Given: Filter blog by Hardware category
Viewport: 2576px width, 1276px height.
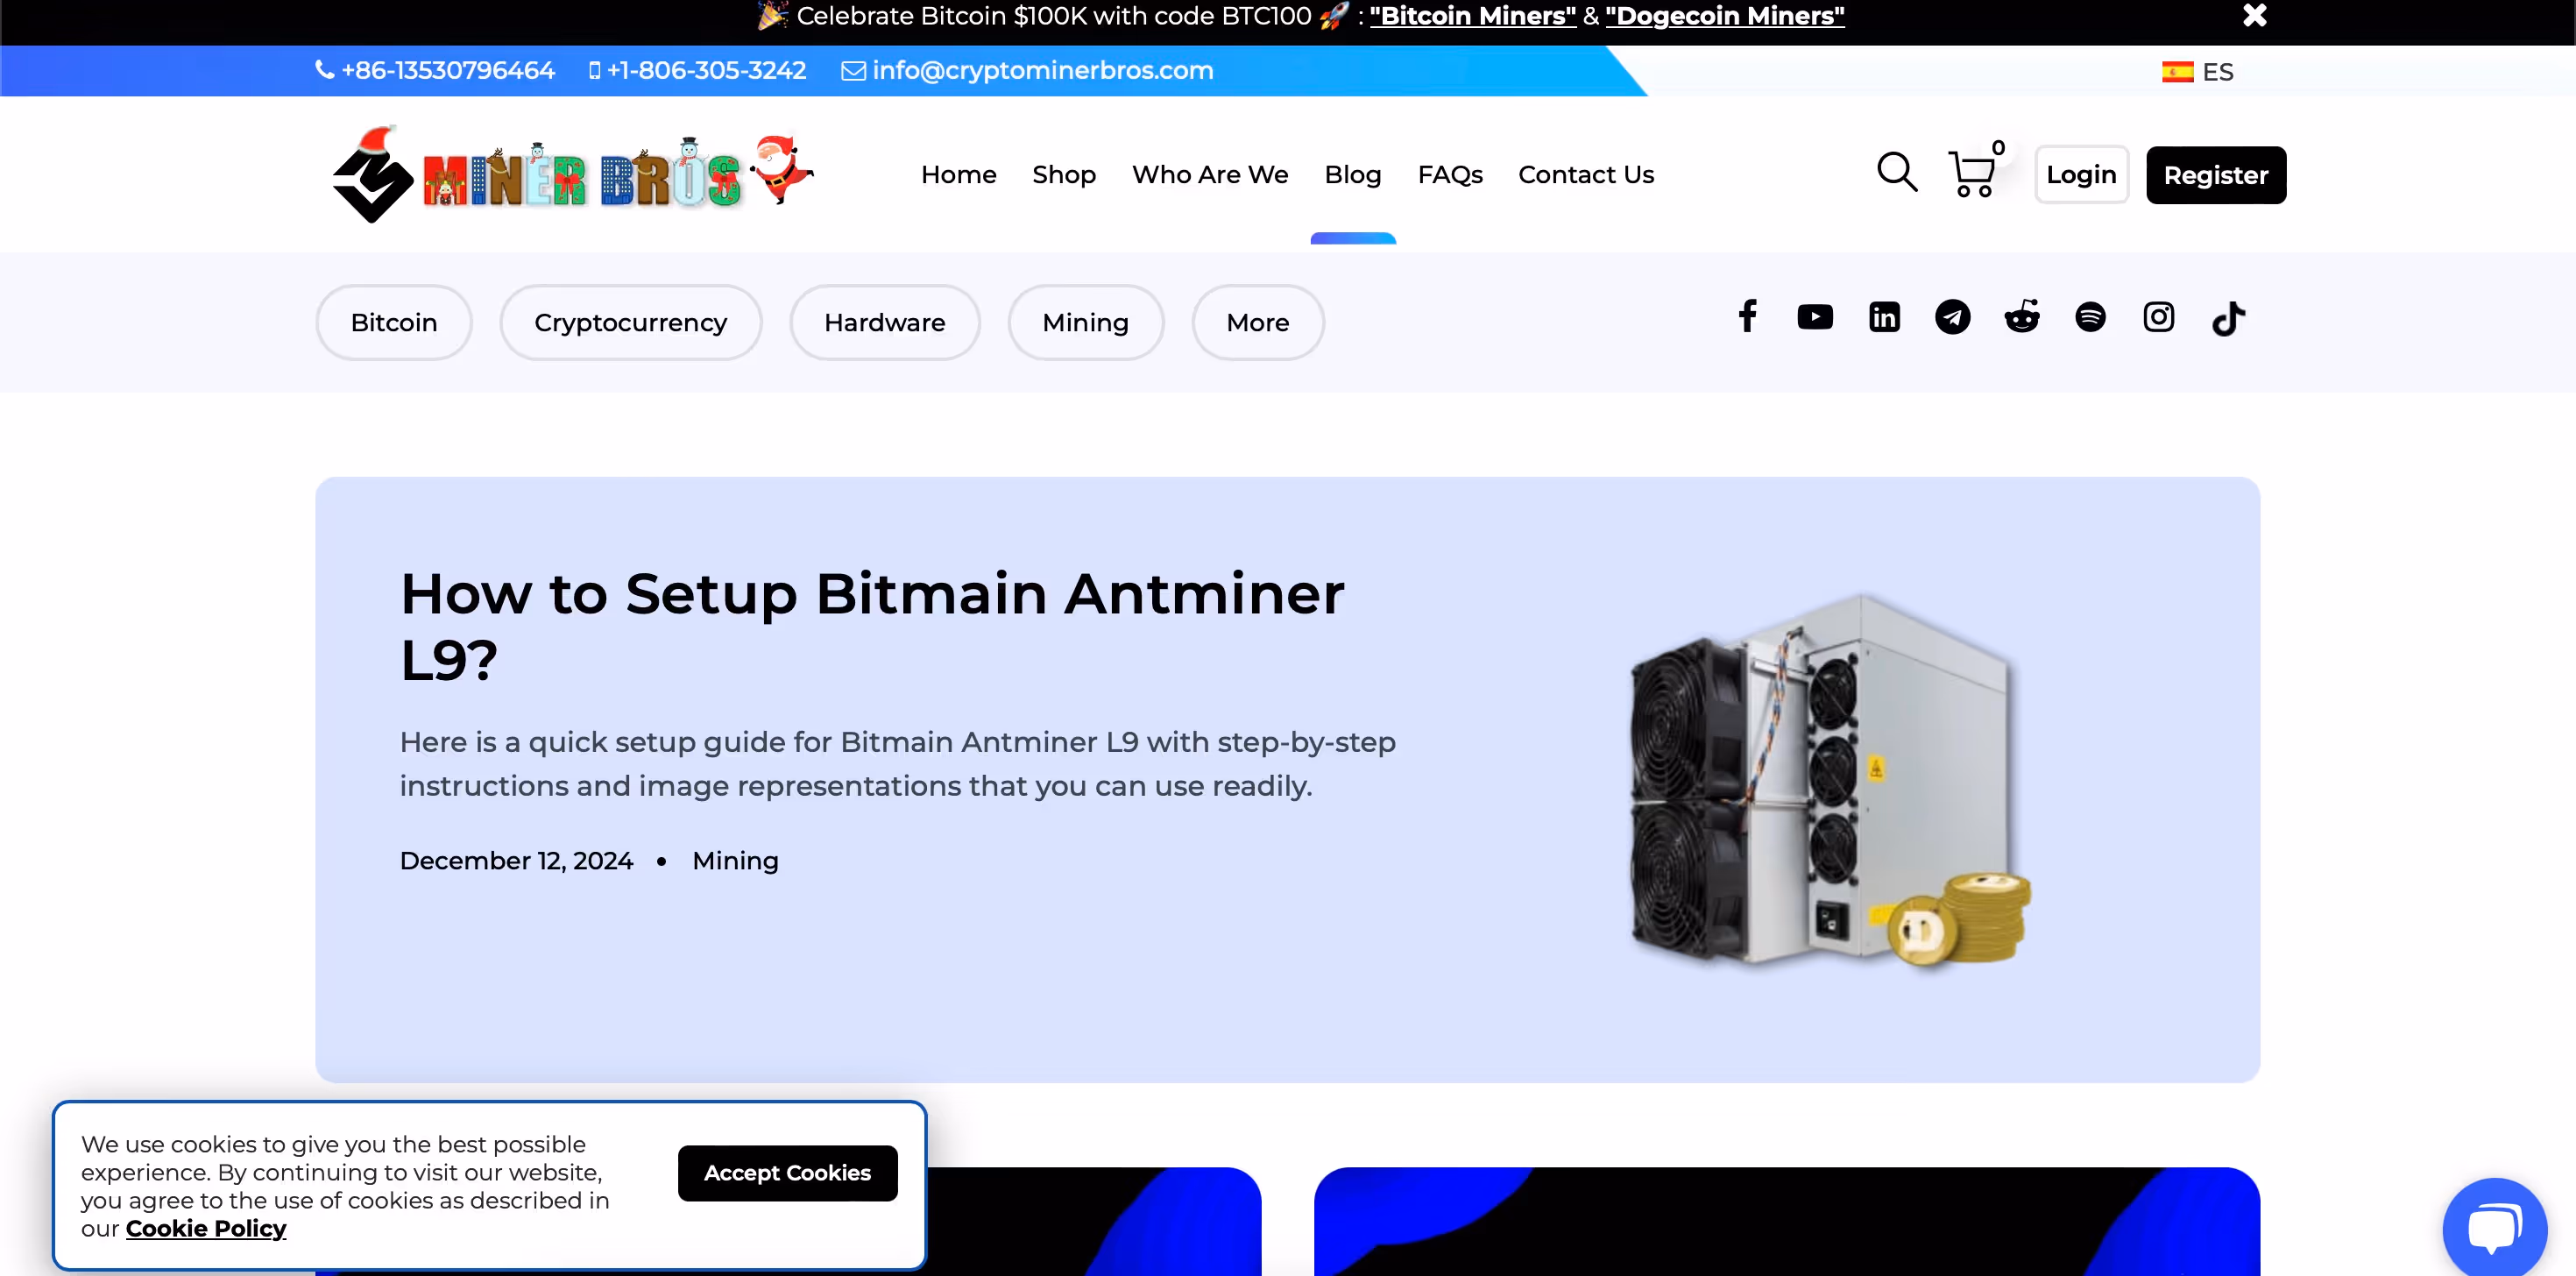Looking at the screenshot, I should point(884,322).
